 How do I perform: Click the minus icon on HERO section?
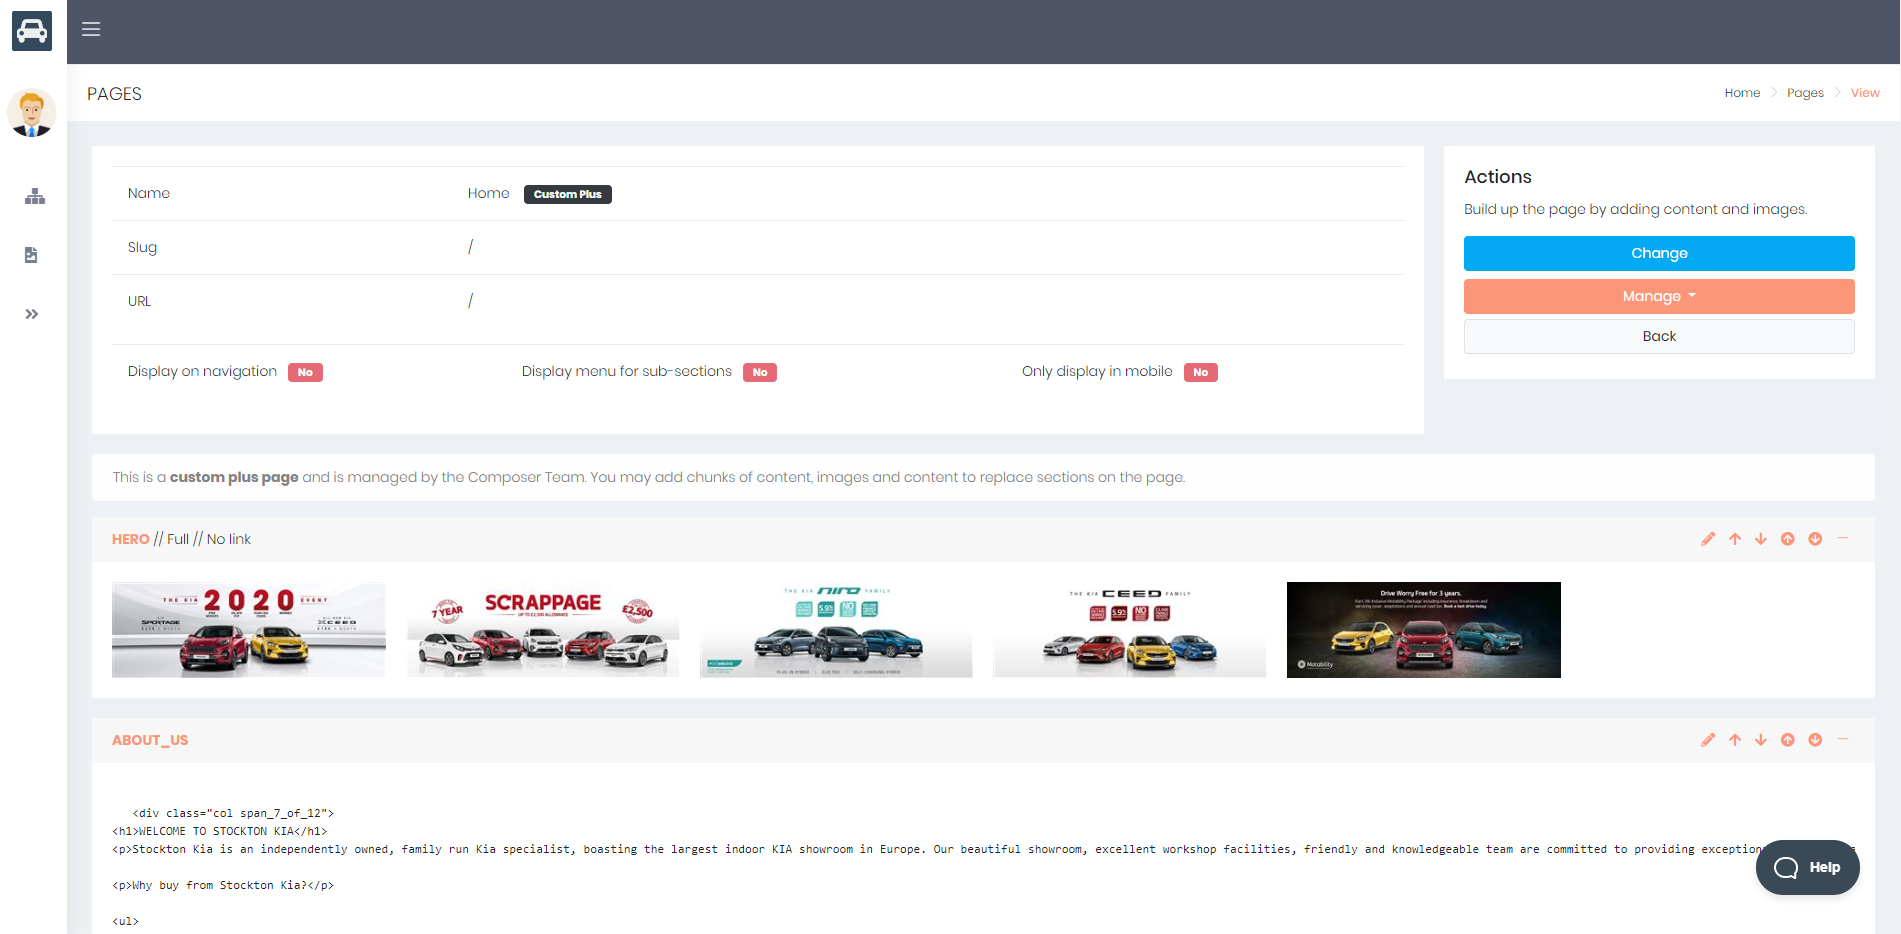pos(1842,538)
